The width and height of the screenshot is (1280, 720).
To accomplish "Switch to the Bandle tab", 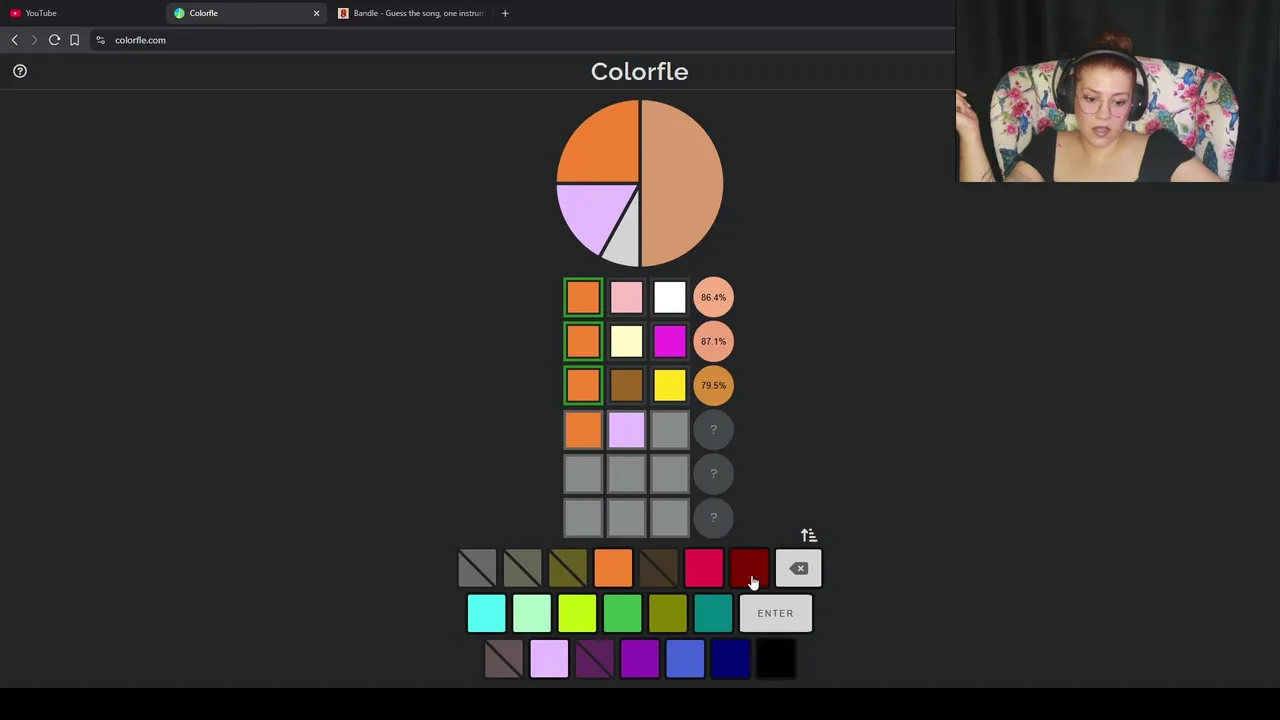I will click(x=411, y=13).
